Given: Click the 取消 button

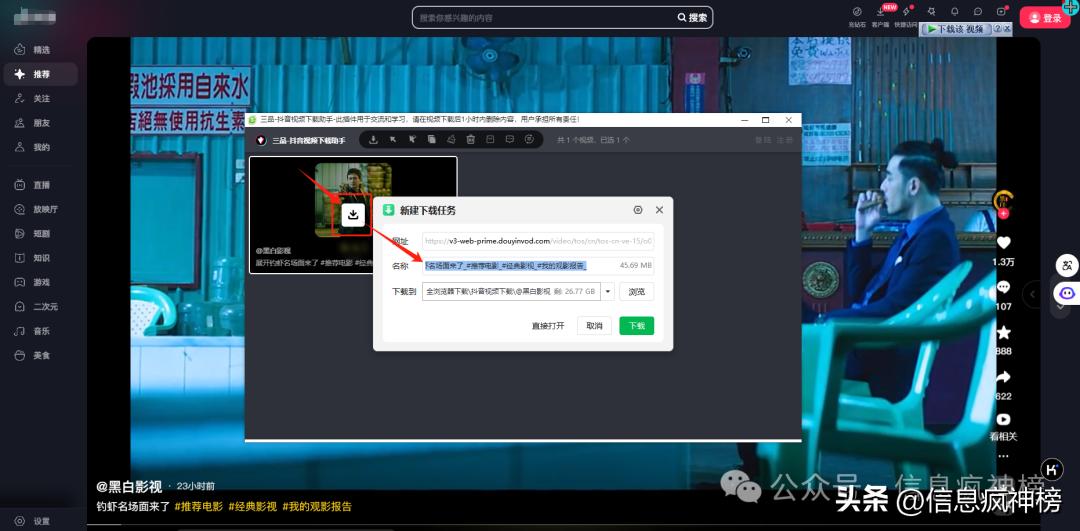Looking at the screenshot, I should [594, 326].
